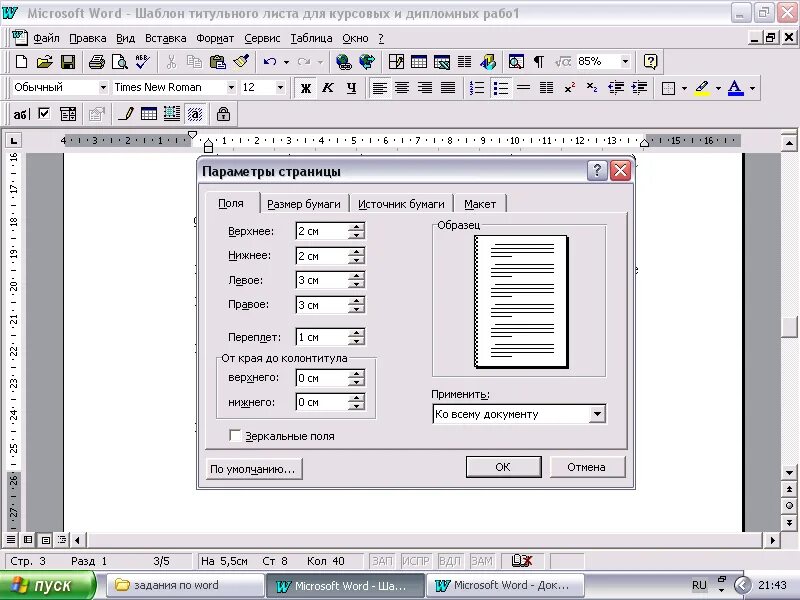
Task: Toggle the ИСПР track changes indicator
Action: pos(416,561)
